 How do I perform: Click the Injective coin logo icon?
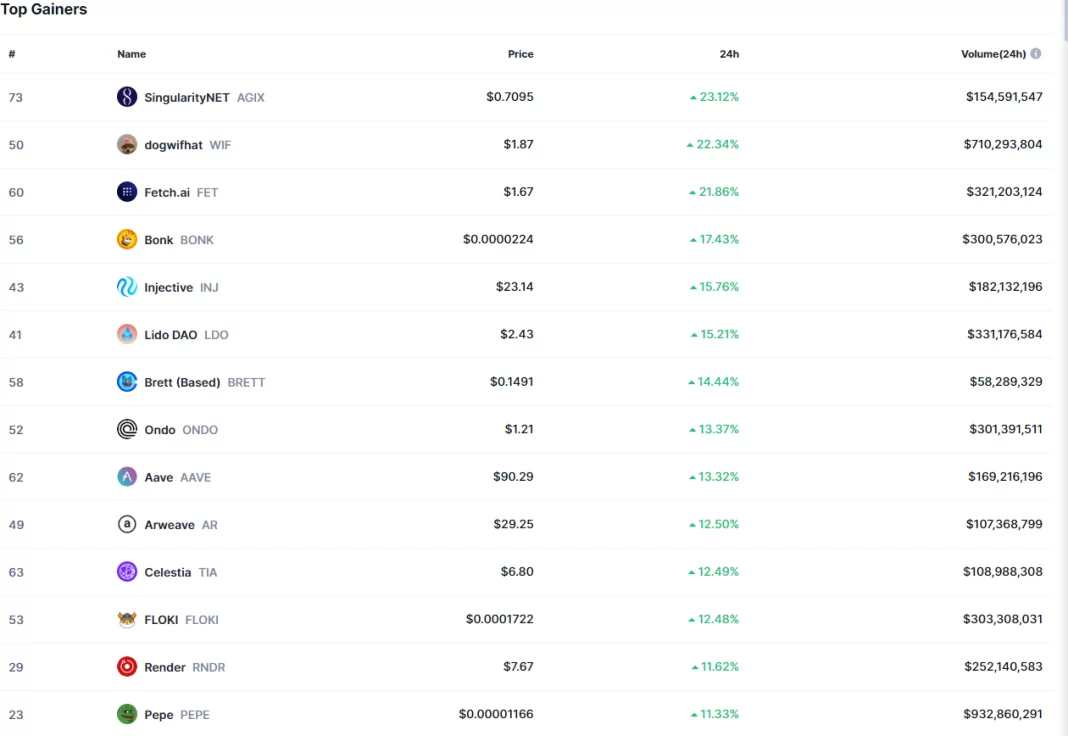click(x=127, y=287)
